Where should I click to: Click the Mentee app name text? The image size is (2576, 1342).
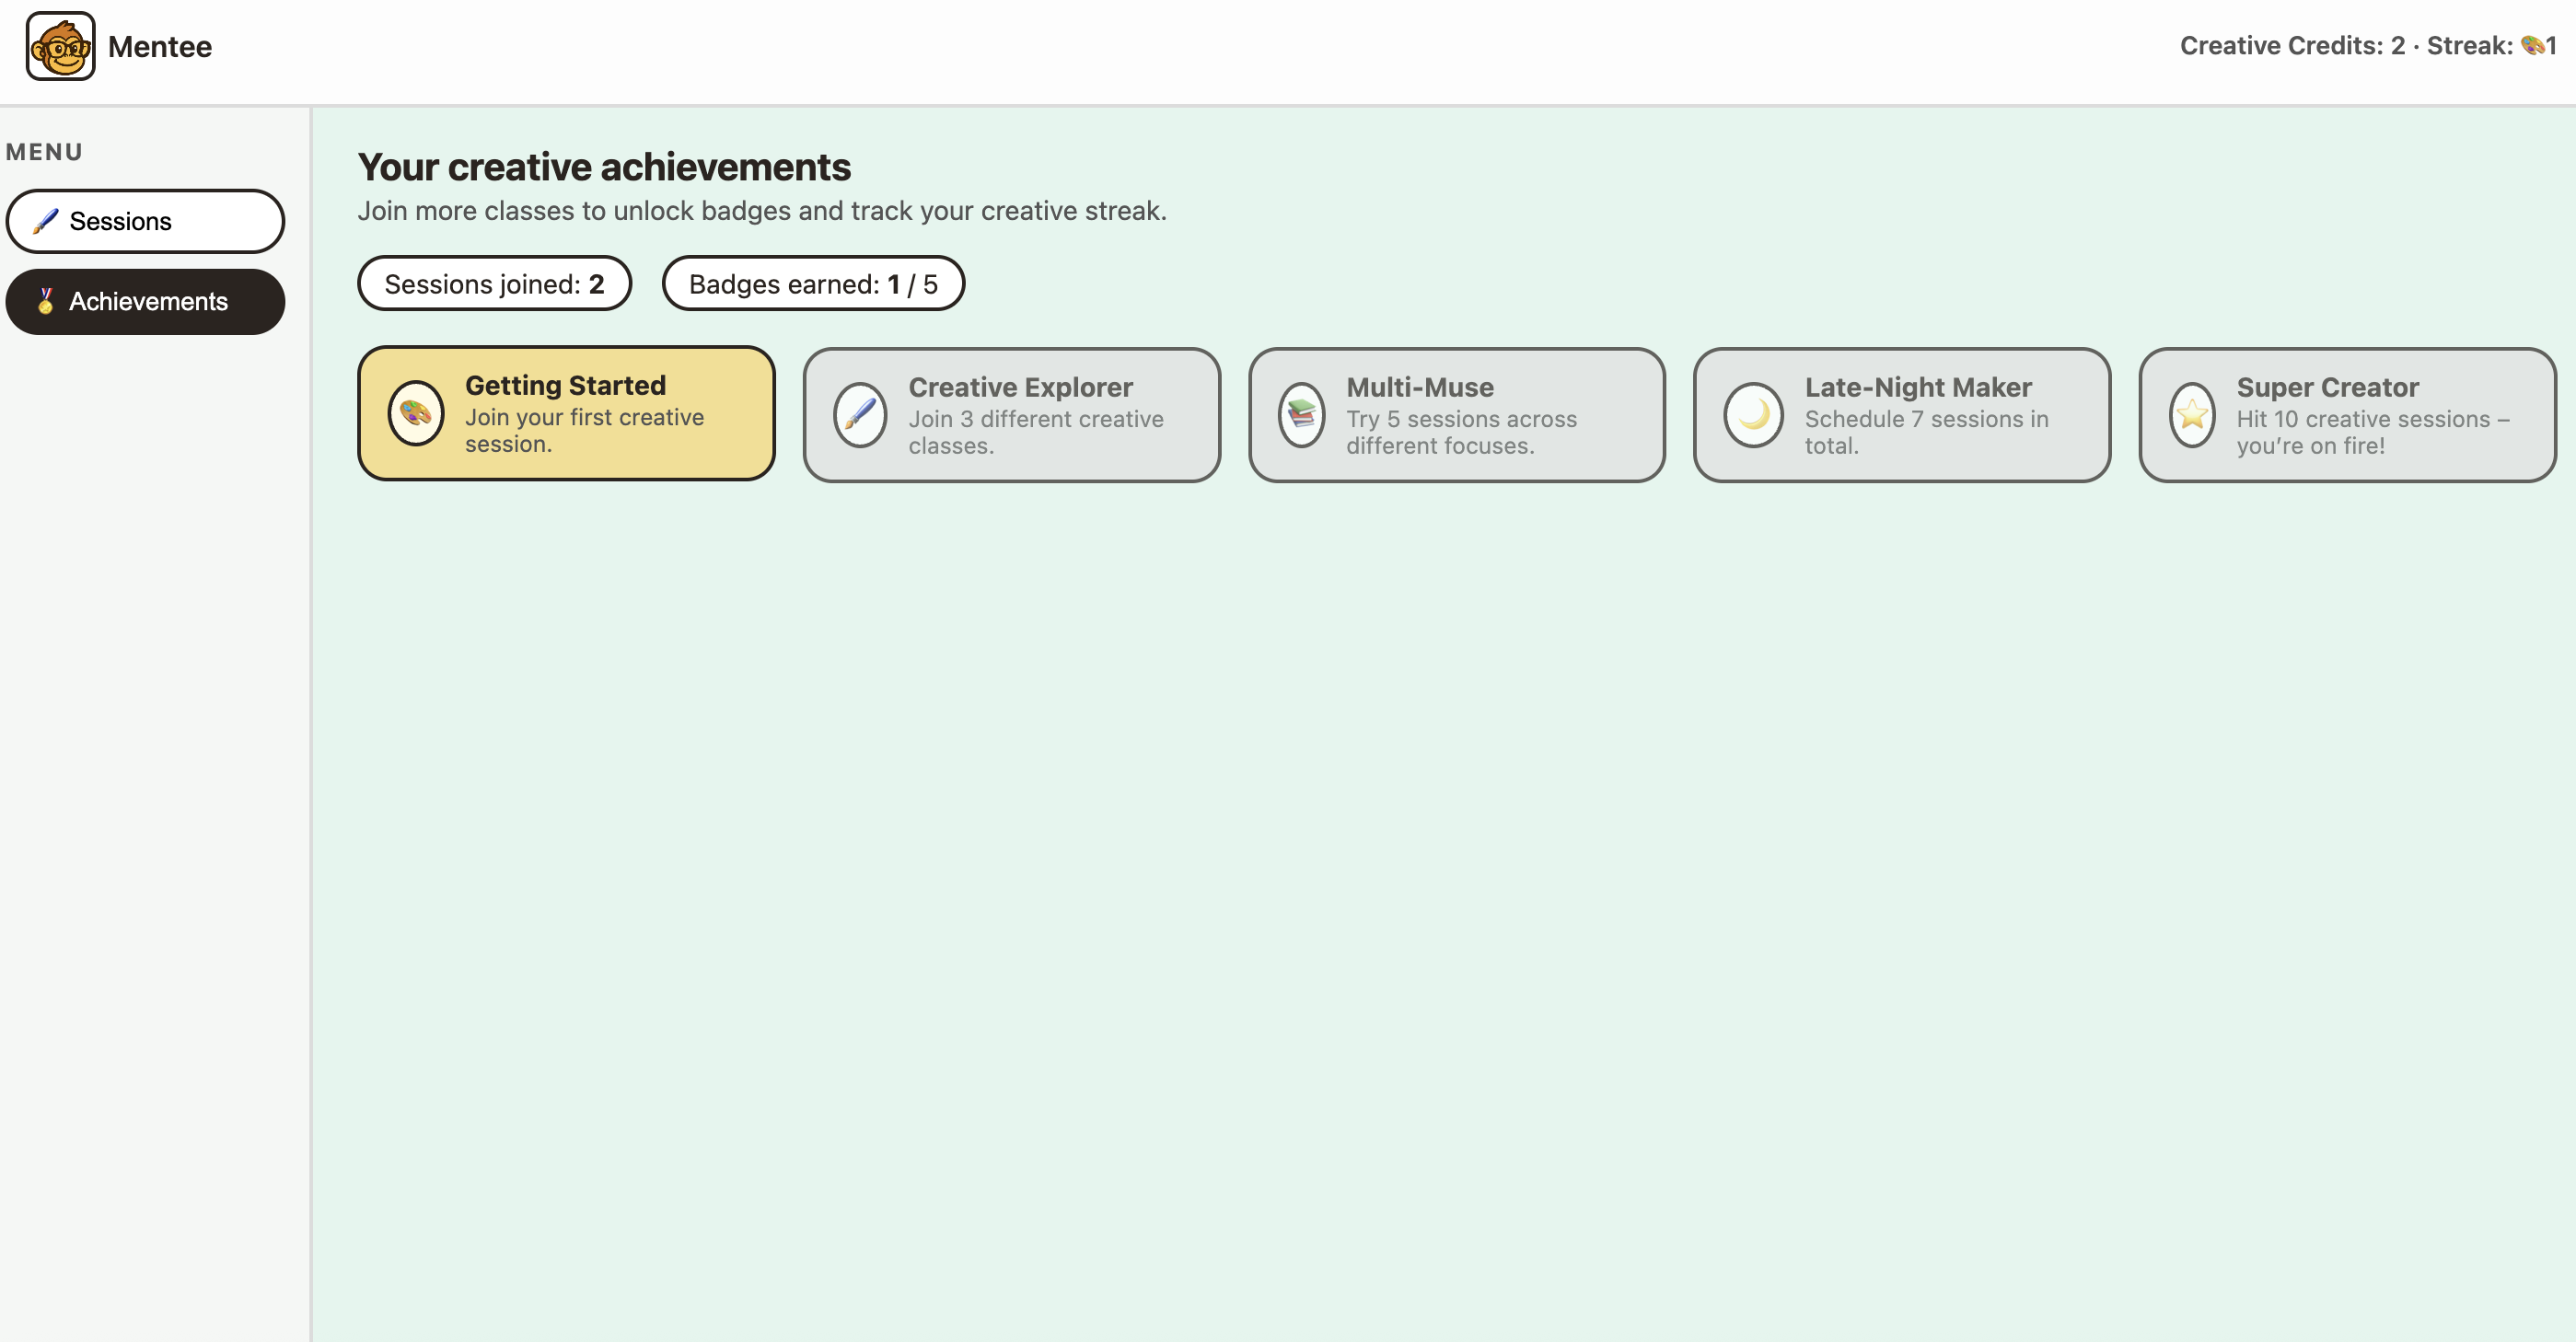[159, 46]
